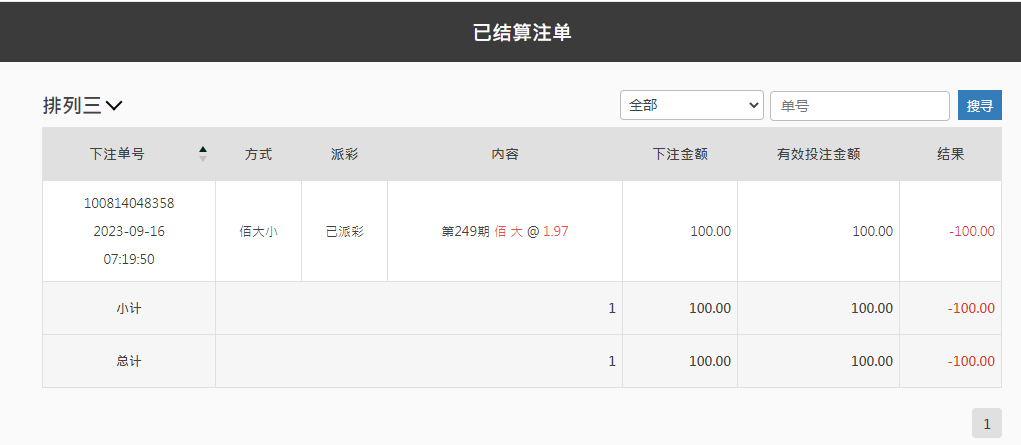Select the 派彩 column header
This screenshot has height=445, width=1021.
point(344,154)
